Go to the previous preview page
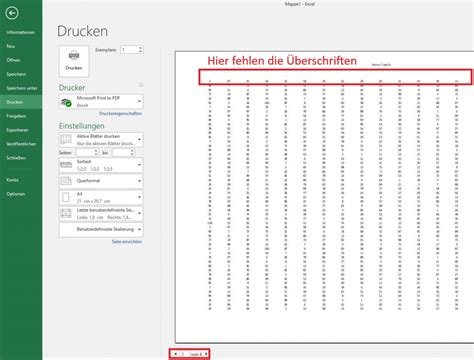Viewport: 474px width, 360px height. 176,354
